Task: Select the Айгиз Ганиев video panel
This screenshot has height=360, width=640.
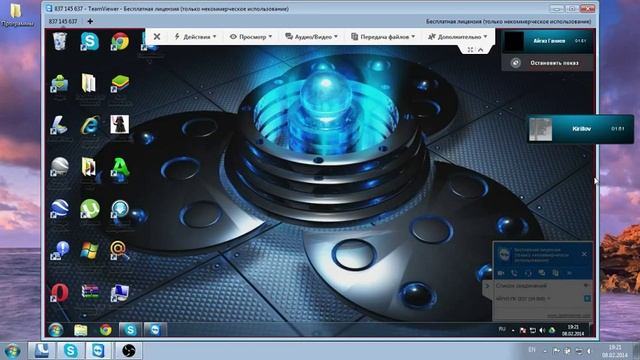Action: click(x=547, y=41)
